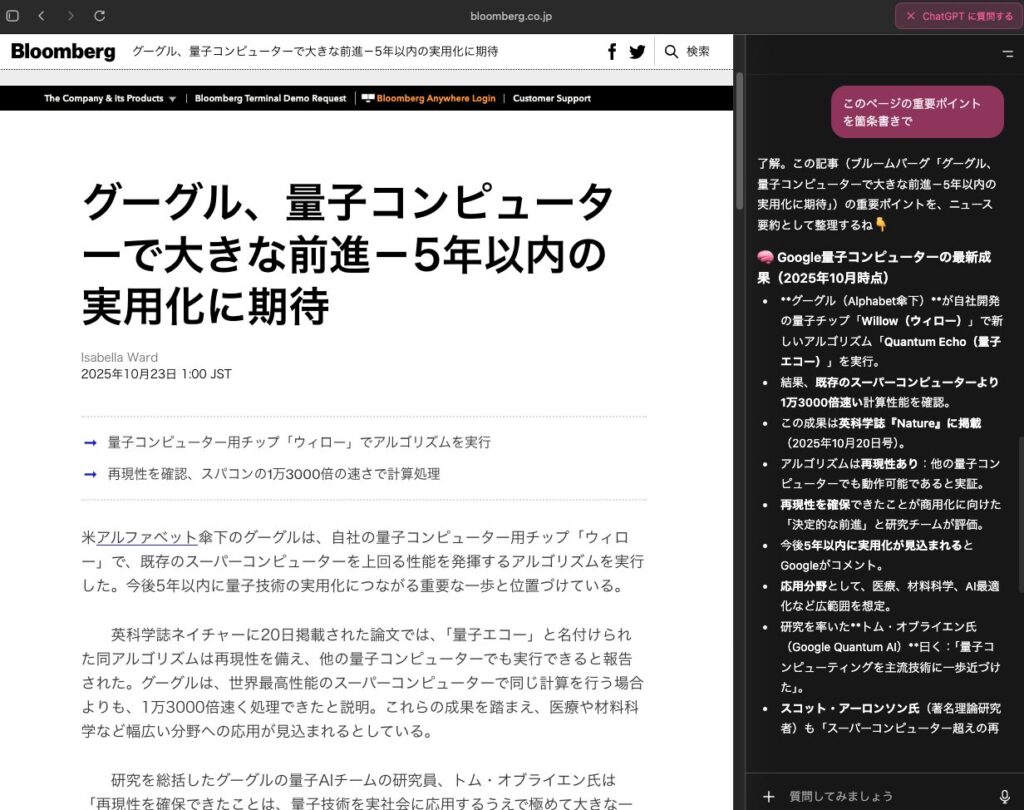Open Bloomberg Terminal Demo Request
Screen dimensions: 1024x810
point(270,99)
